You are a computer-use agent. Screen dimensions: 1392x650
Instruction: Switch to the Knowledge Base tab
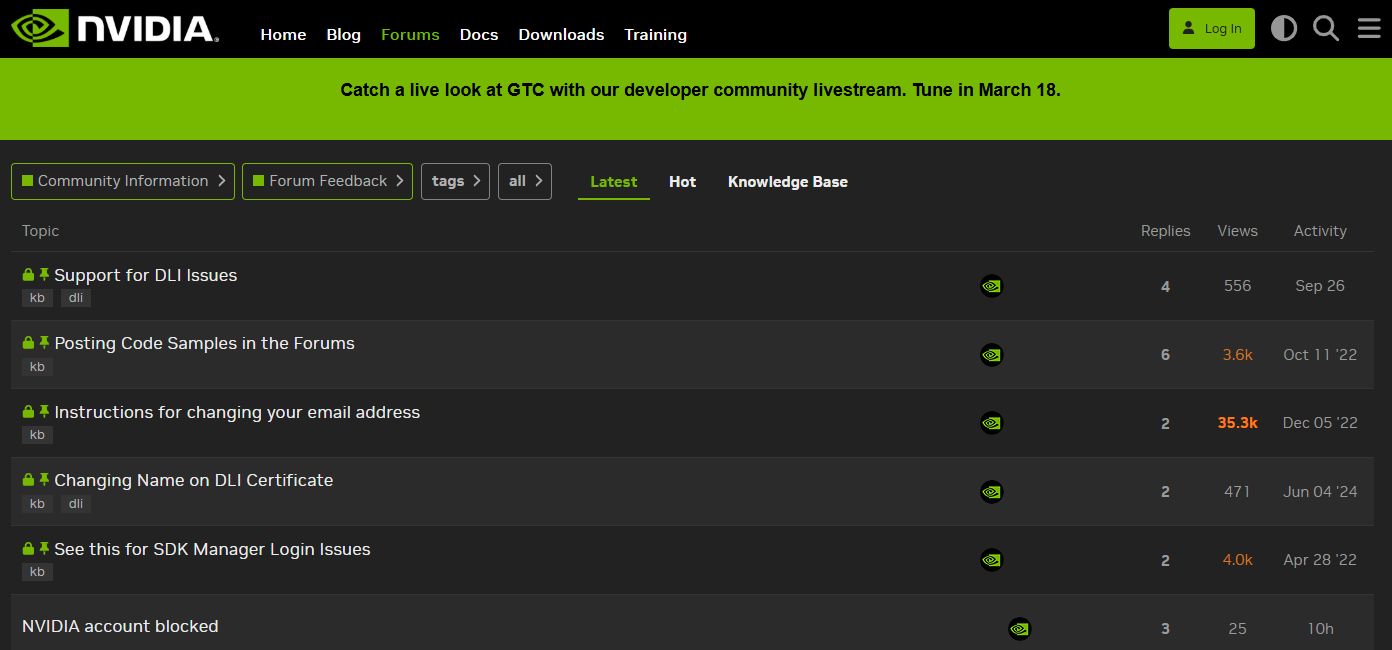click(788, 182)
